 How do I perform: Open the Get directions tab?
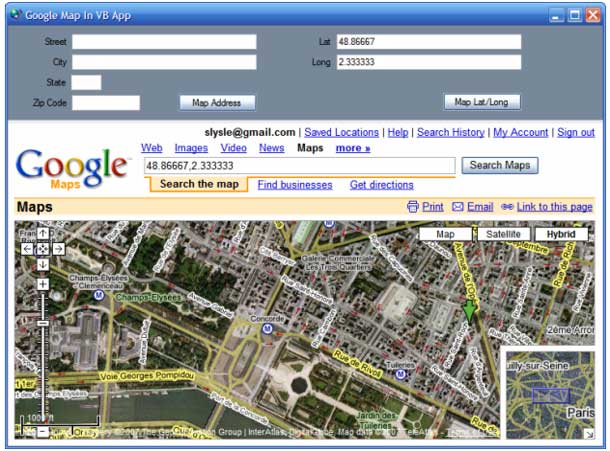[x=382, y=185]
